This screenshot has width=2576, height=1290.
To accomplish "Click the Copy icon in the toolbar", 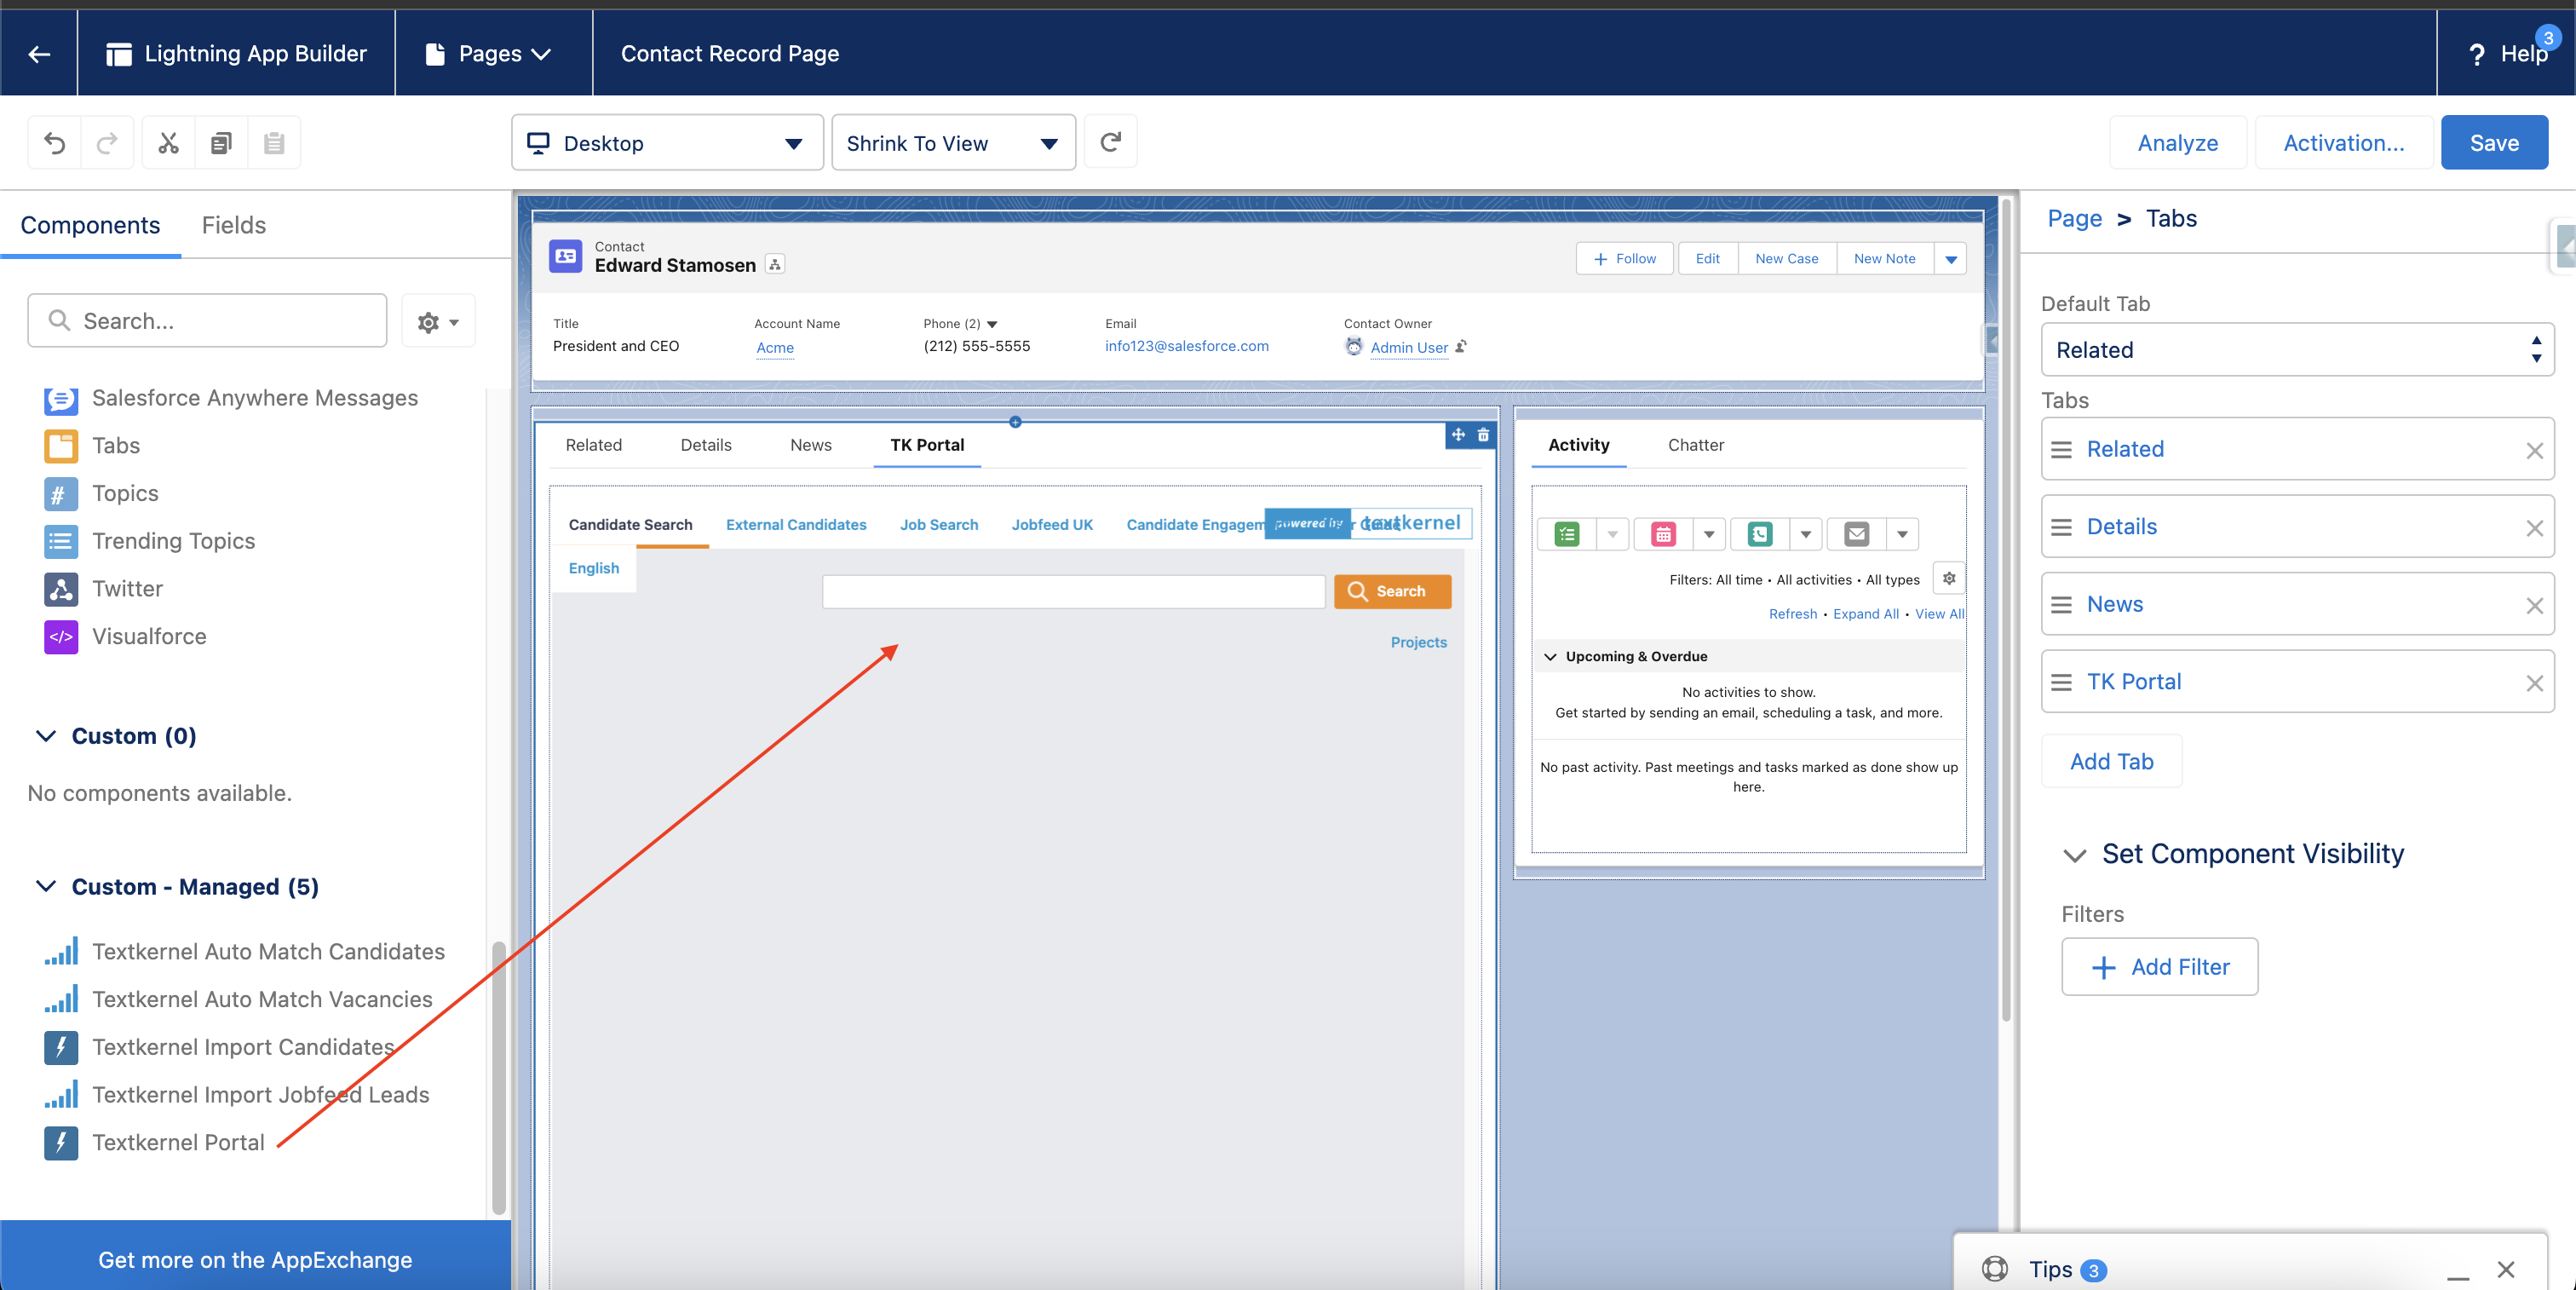I will coord(221,143).
